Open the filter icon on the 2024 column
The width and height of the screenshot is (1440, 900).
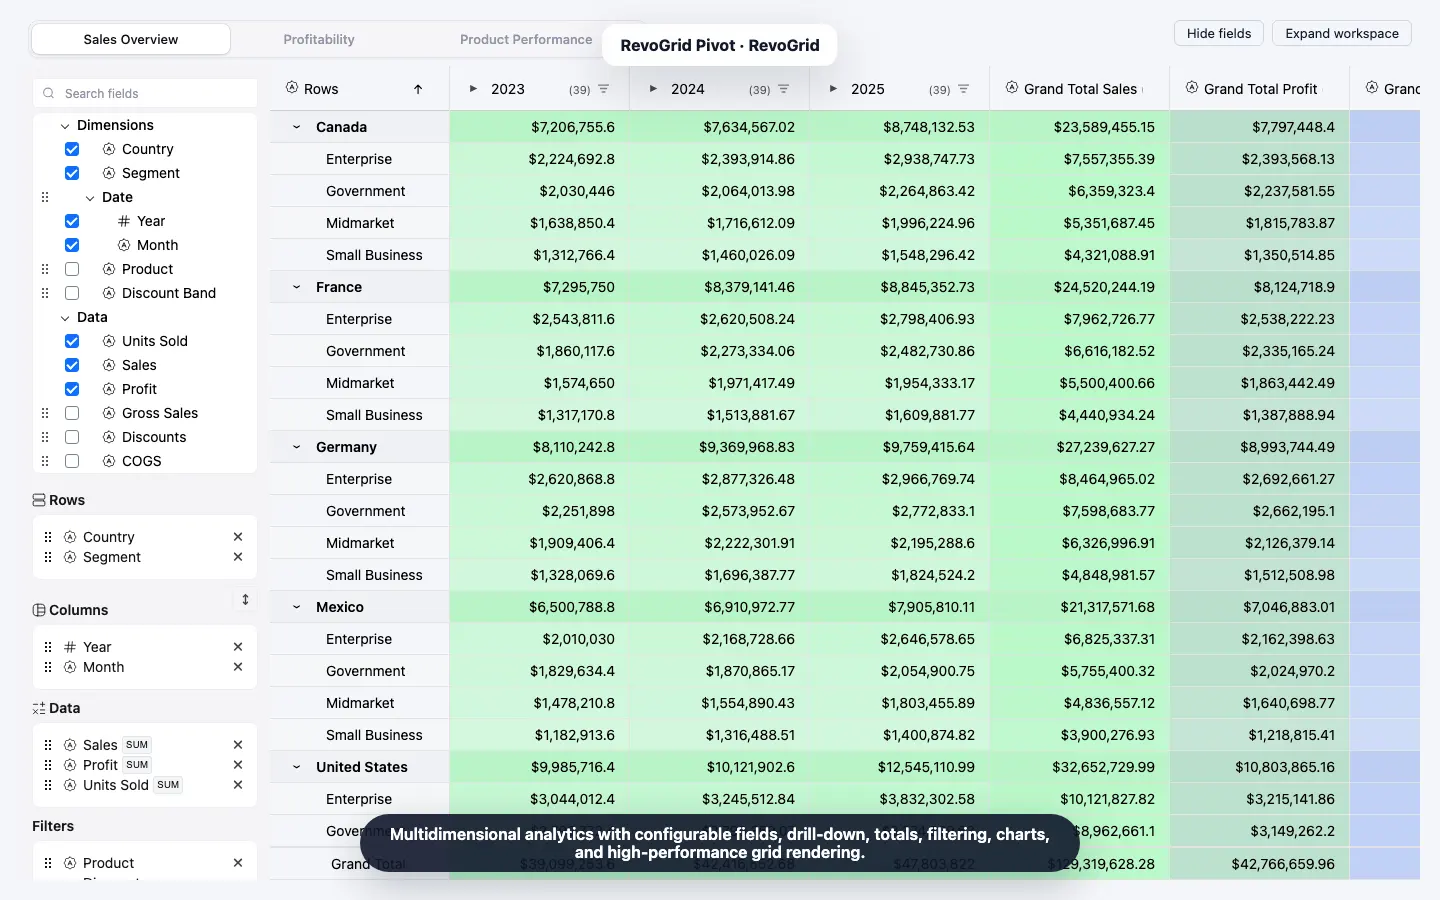coord(784,89)
